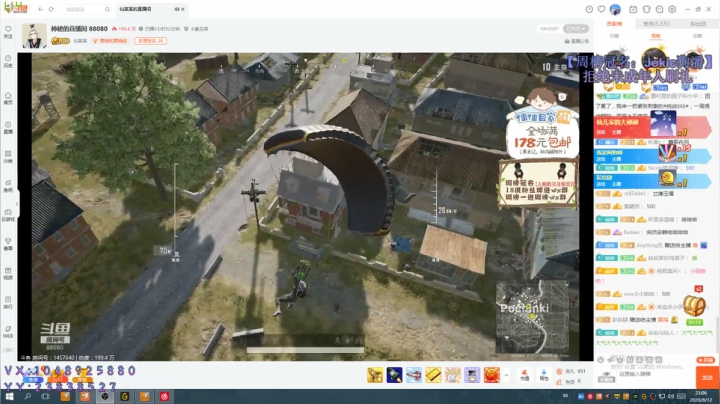Expand more gifts with the up chevron
The width and height of the screenshot is (720, 404).
[x=506, y=375]
